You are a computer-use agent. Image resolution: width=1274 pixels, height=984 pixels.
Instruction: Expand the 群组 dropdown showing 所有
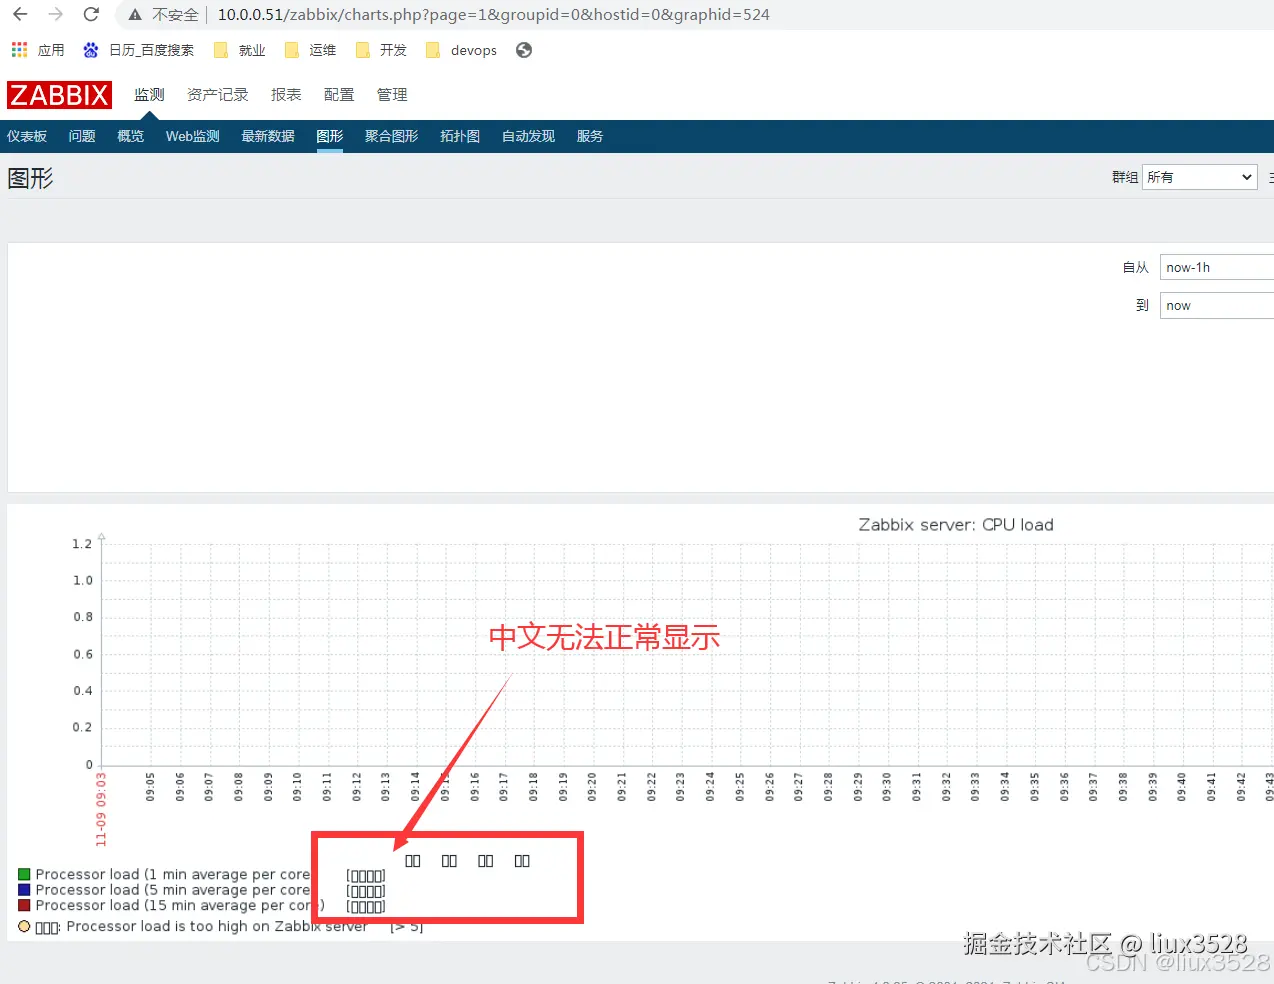1200,177
